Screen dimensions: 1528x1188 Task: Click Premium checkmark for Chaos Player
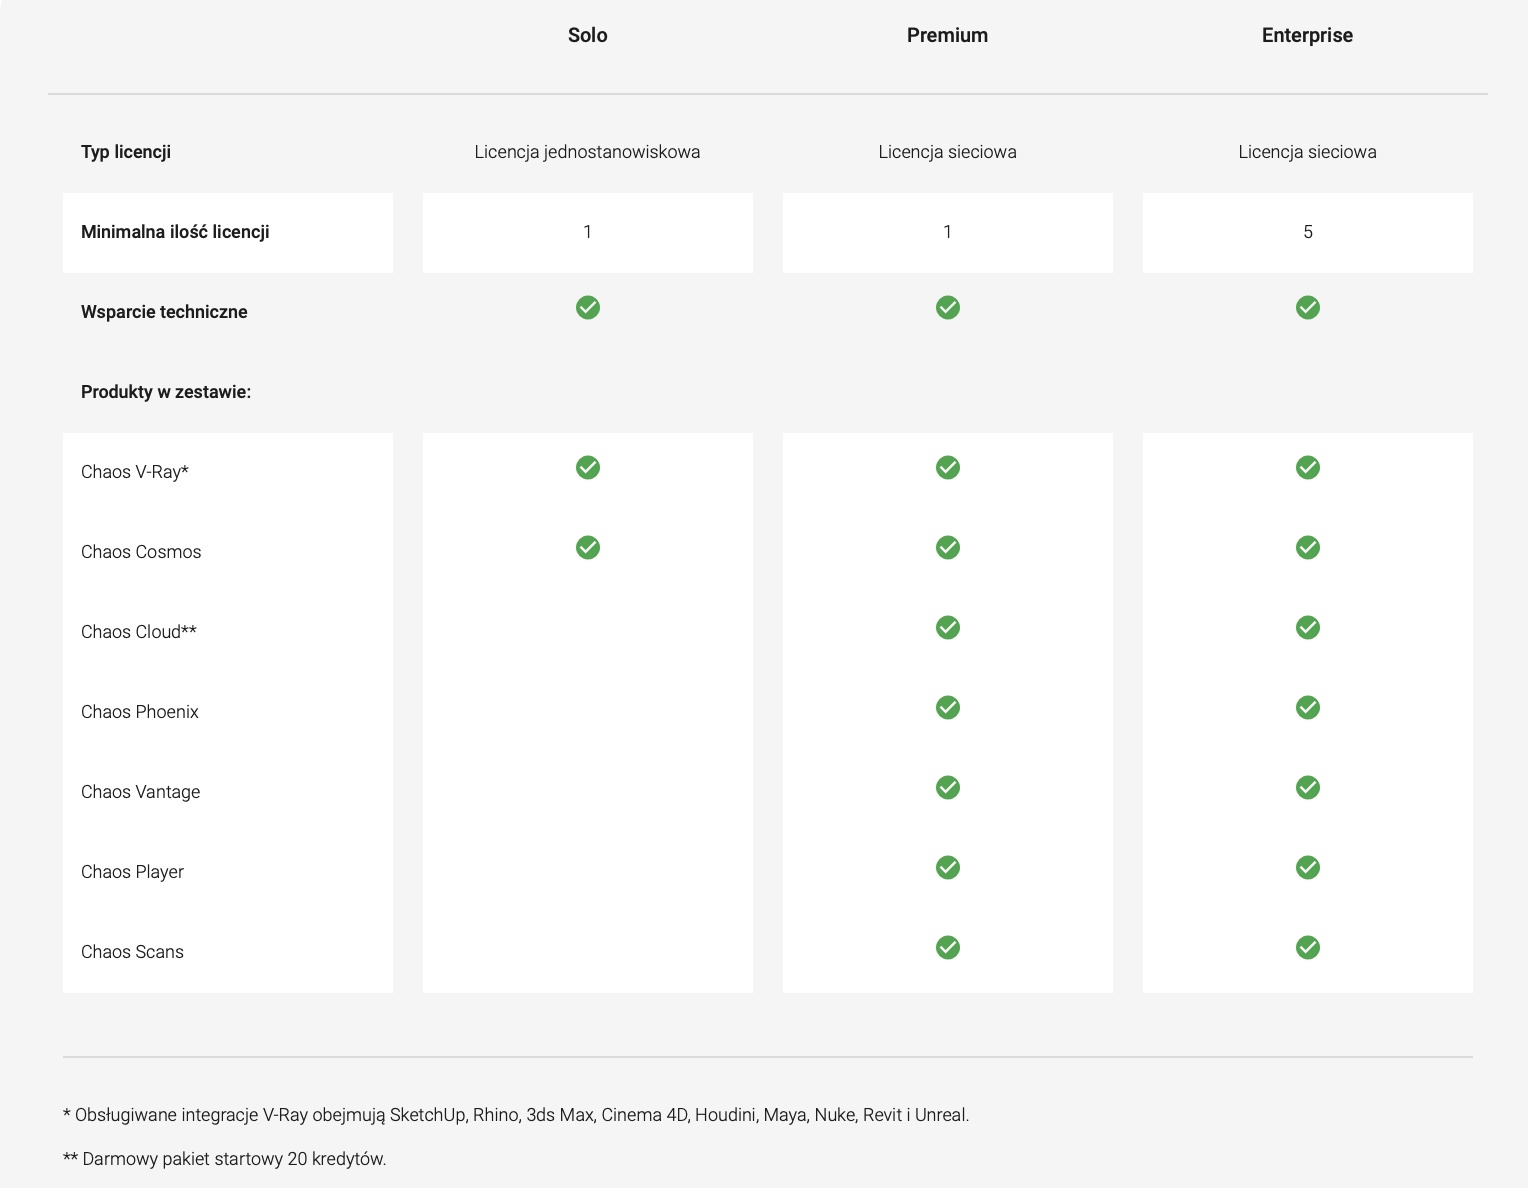tap(948, 868)
